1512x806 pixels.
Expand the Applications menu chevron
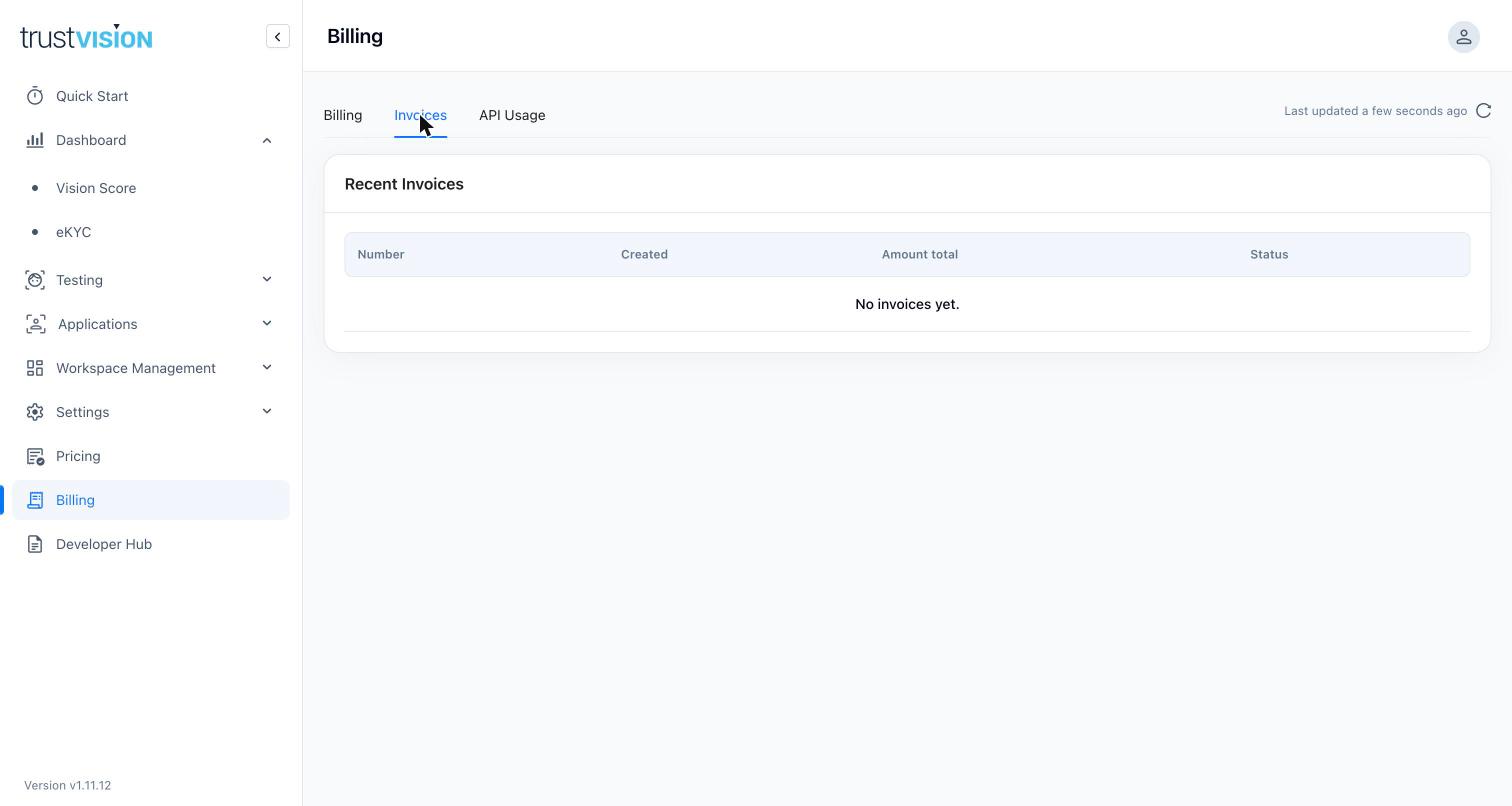[x=267, y=324]
